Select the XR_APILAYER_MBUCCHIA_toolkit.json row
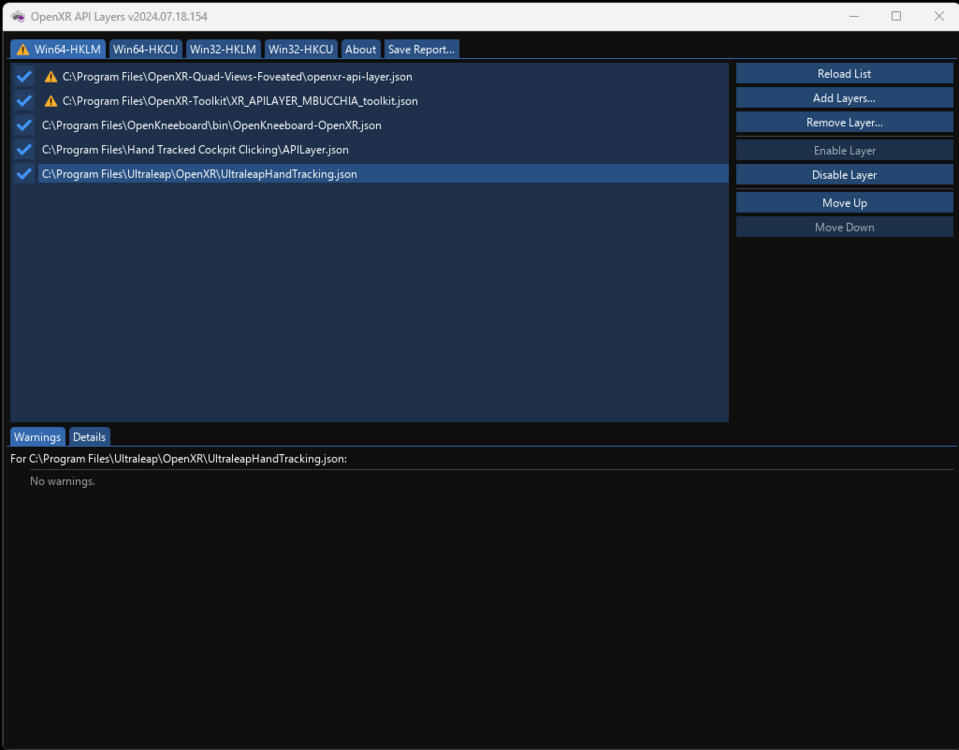This screenshot has width=959, height=750. click(383, 101)
